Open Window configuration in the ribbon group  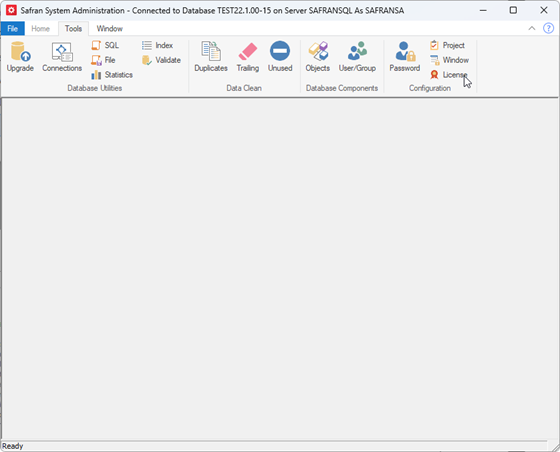tap(449, 60)
